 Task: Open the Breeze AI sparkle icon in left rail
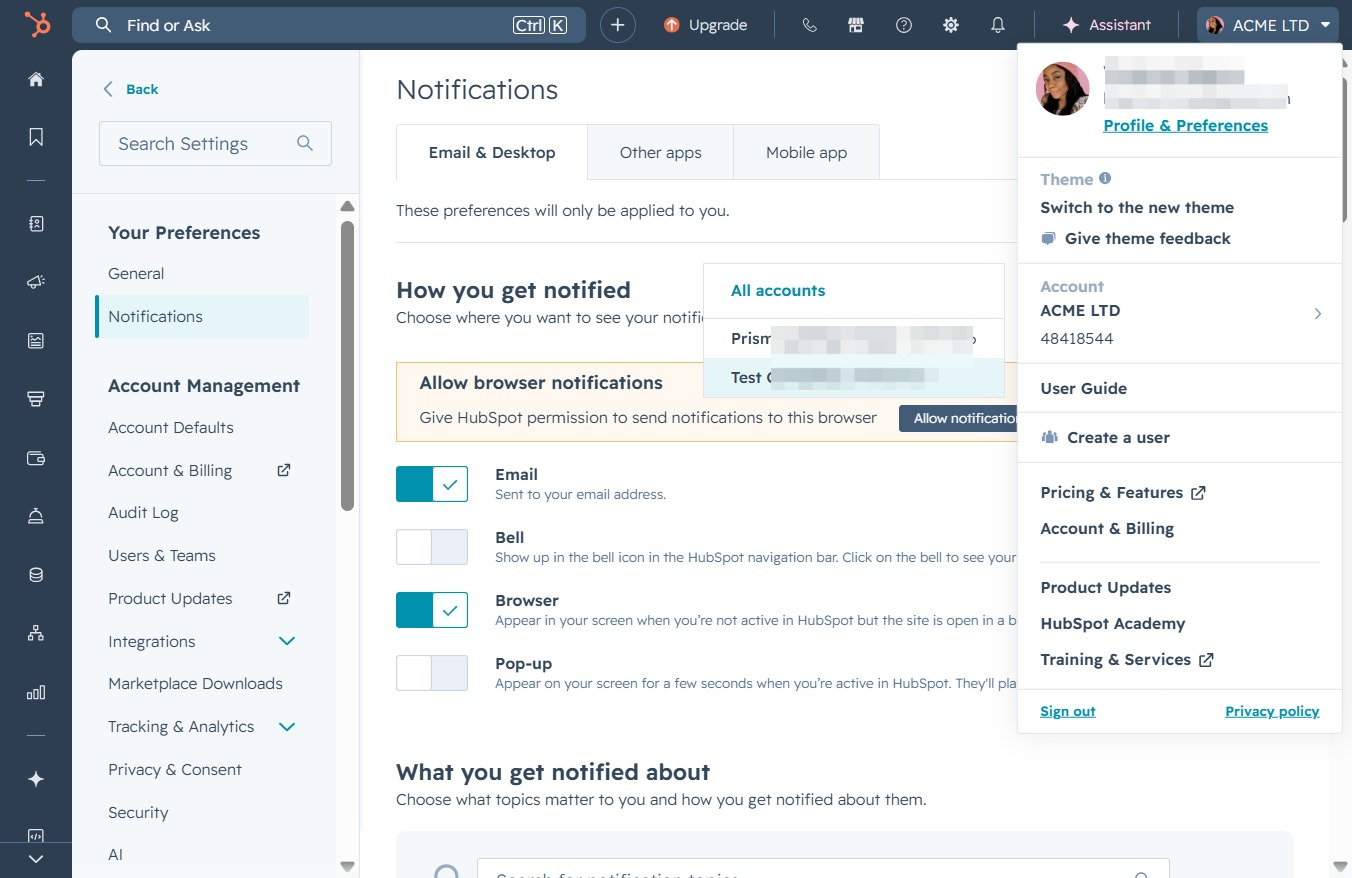(x=36, y=779)
